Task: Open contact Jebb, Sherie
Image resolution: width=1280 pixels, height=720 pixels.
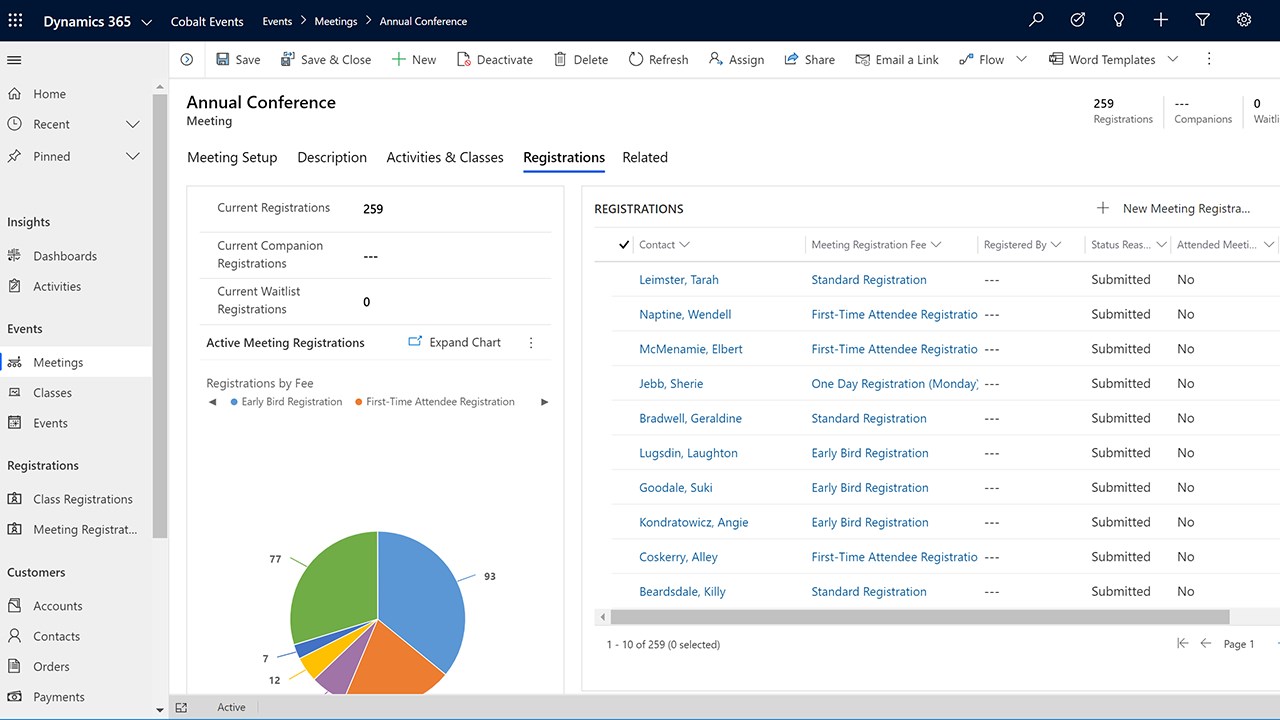Action: click(x=671, y=384)
